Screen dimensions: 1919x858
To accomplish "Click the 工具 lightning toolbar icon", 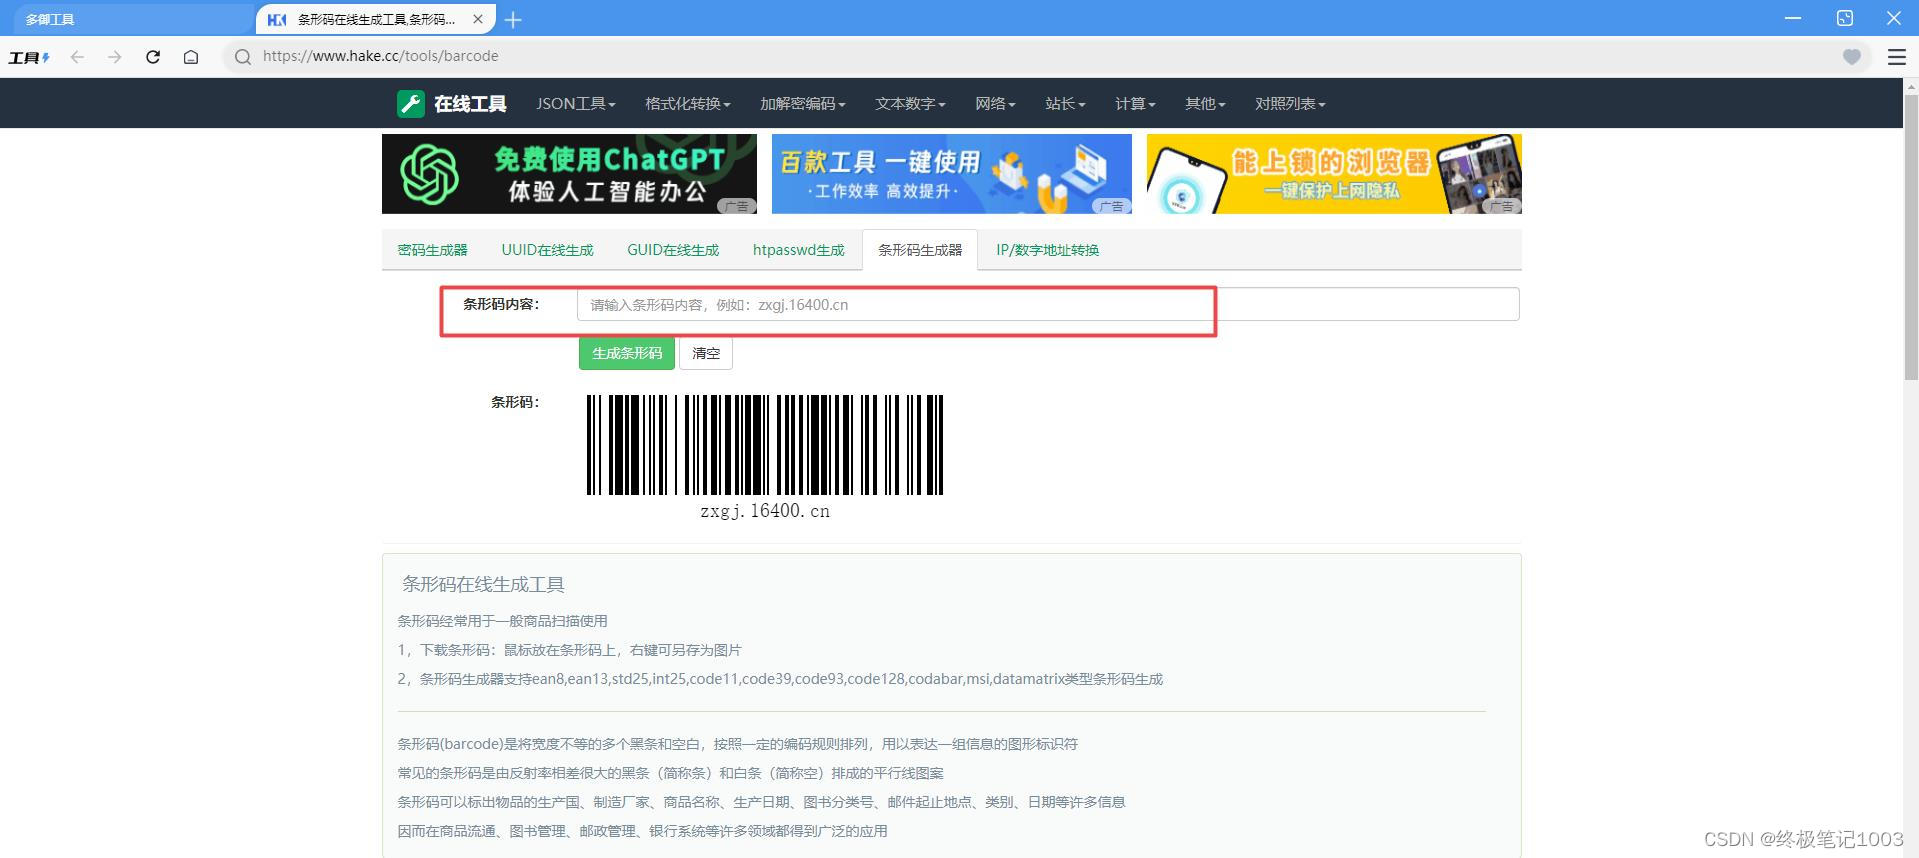I will coord(29,58).
